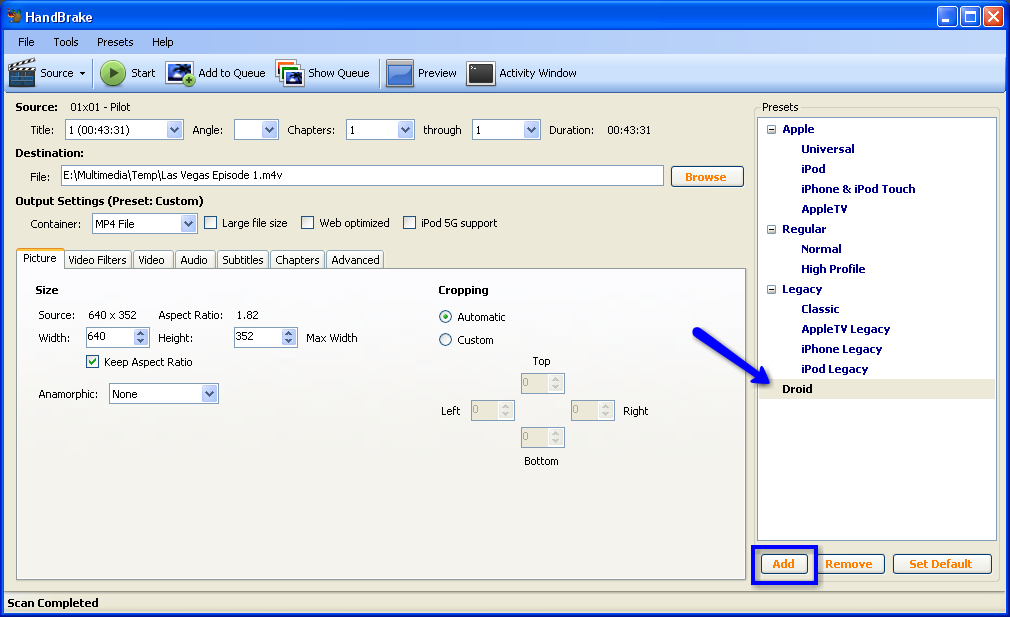Image resolution: width=1010 pixels, height=617 pixels.
Task: Uncheck Keep Aspect Ratio
Action: [x=93, y=362]
